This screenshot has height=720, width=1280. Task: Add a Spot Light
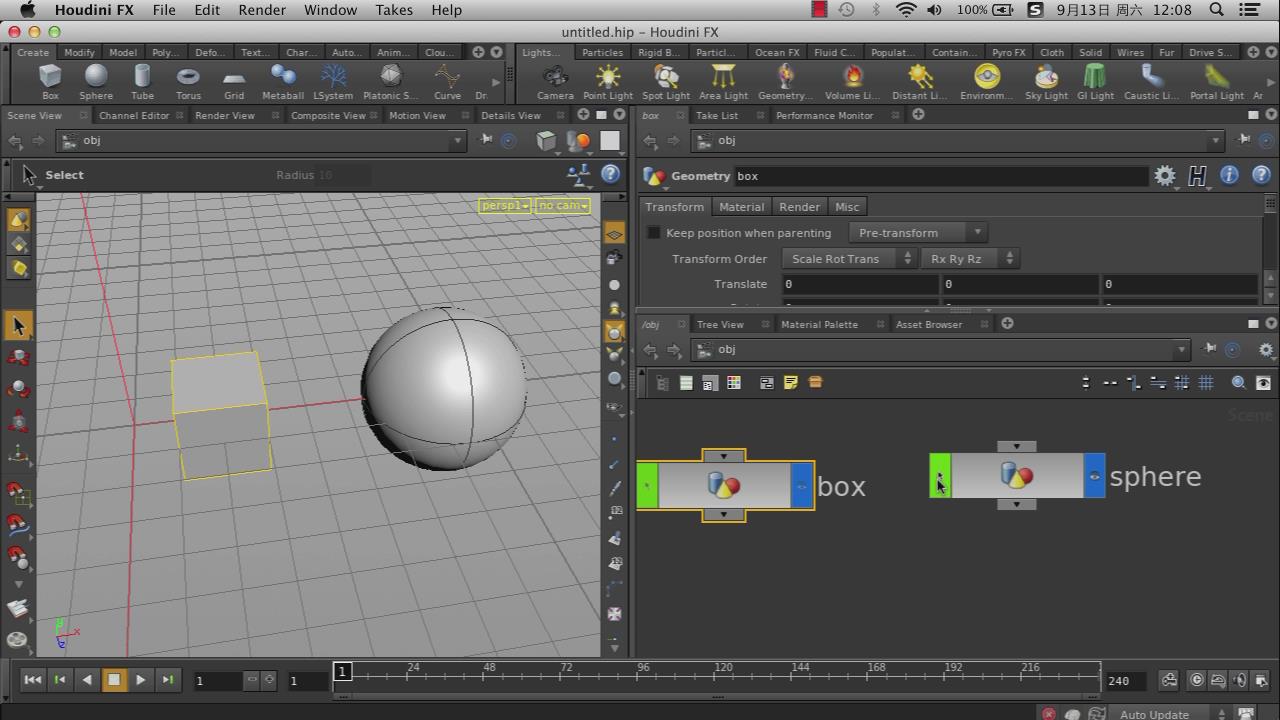click(666, 81)
